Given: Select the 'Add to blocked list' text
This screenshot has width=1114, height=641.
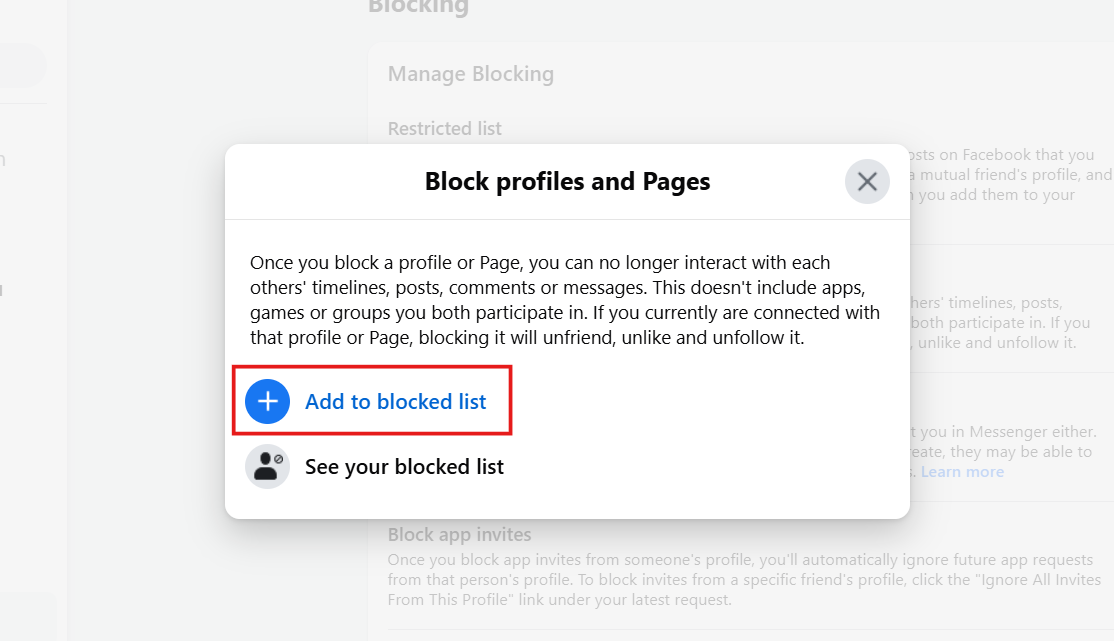Looking at the screenshot, I should [395, 402].
